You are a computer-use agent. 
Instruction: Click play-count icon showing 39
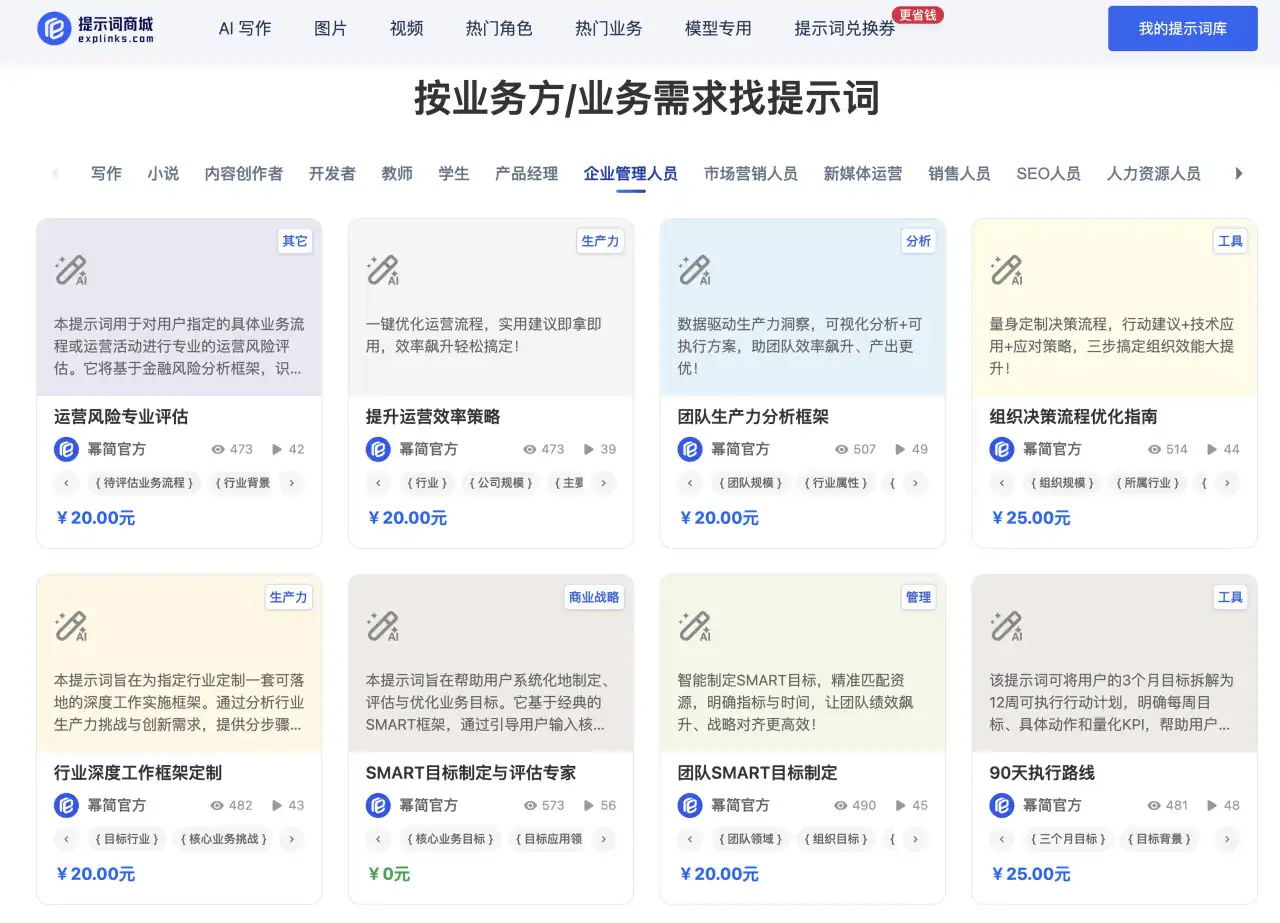(589, 450)
